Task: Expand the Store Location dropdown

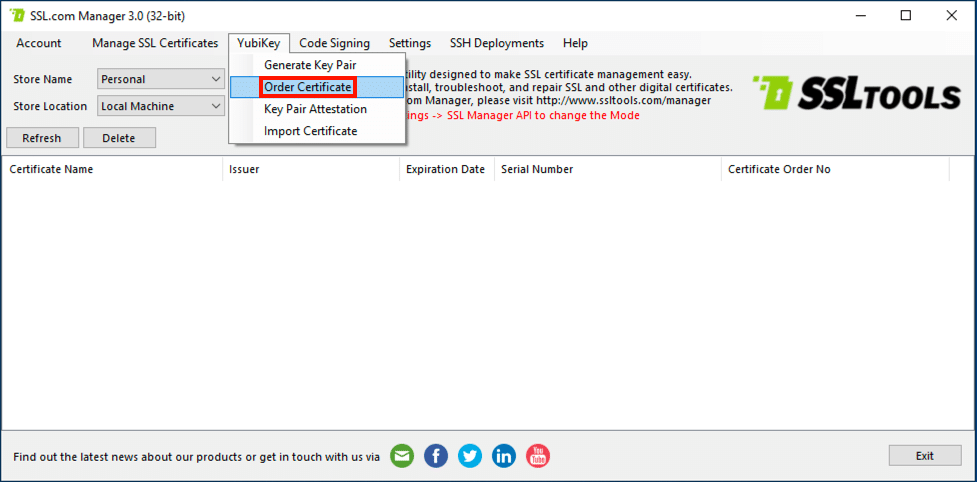Action: tap(216, 106)
